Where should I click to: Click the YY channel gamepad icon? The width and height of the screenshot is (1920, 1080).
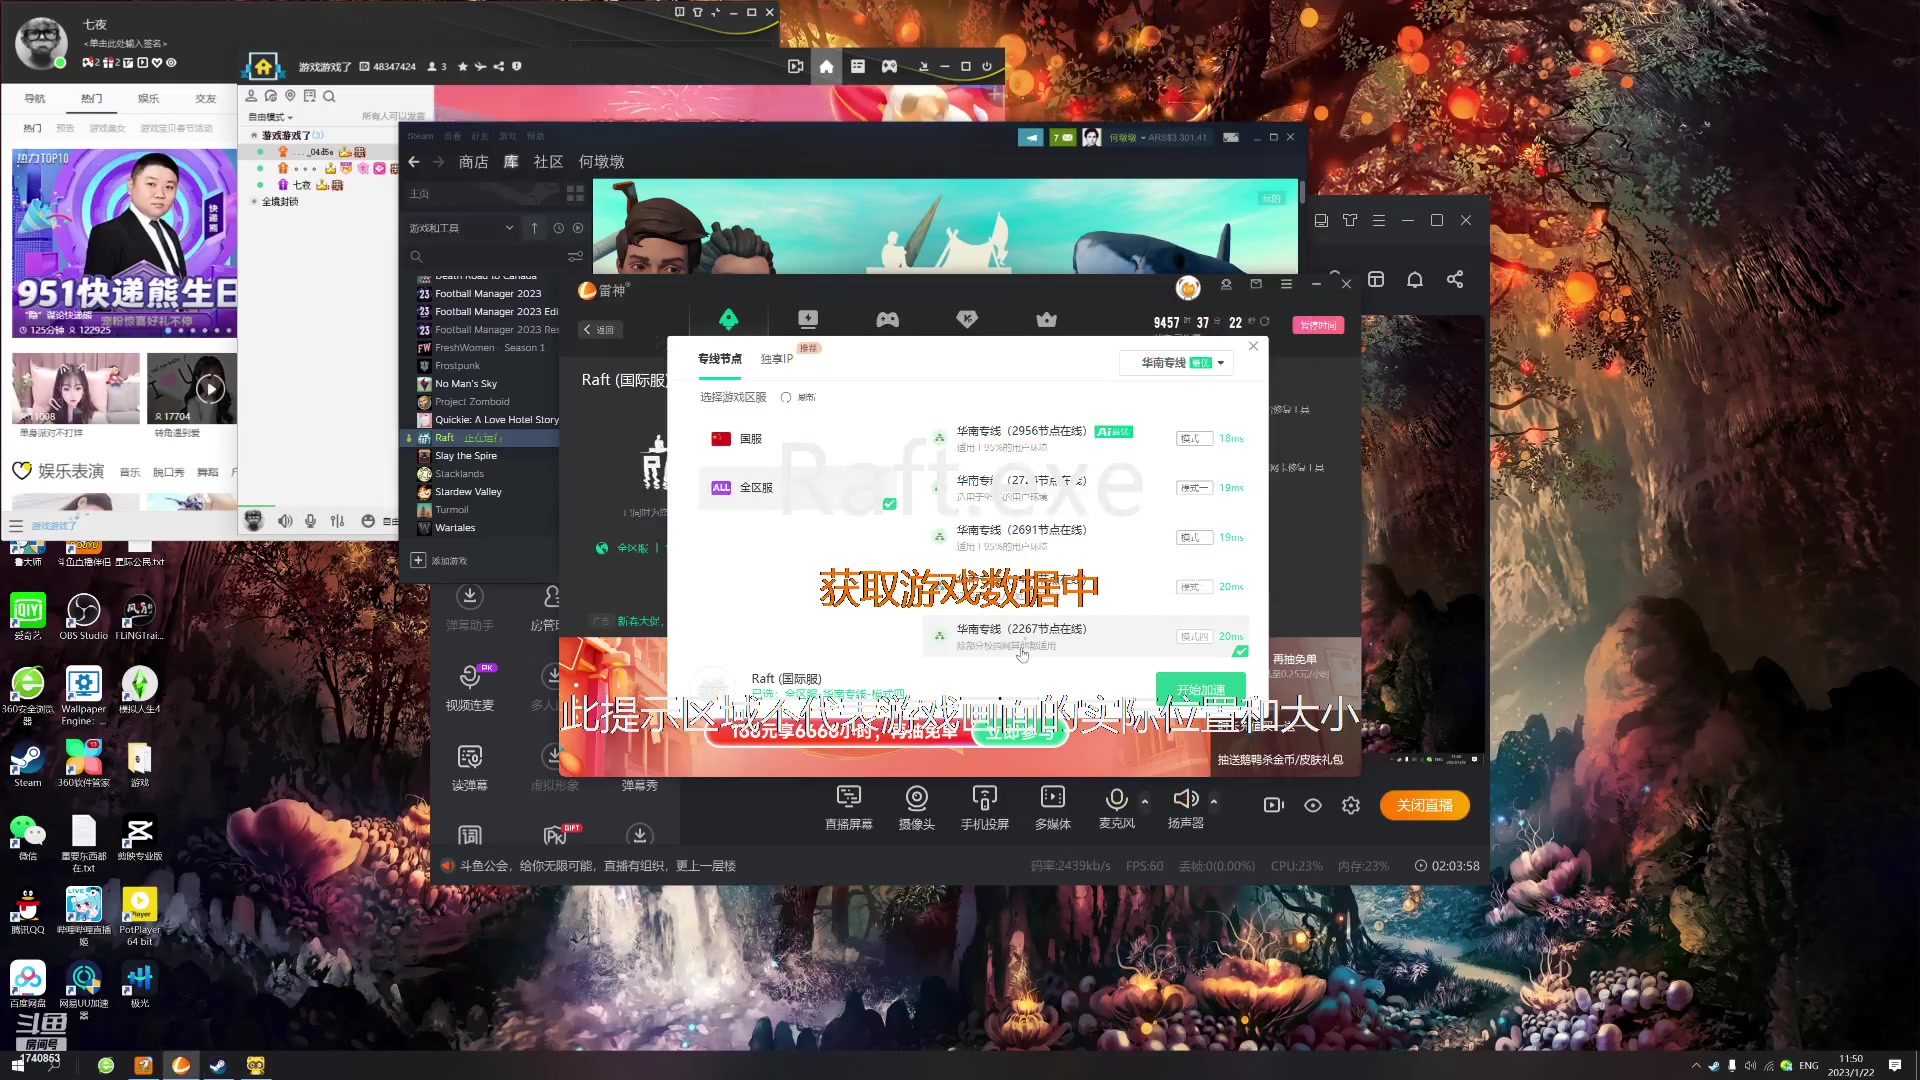(889, 66)
